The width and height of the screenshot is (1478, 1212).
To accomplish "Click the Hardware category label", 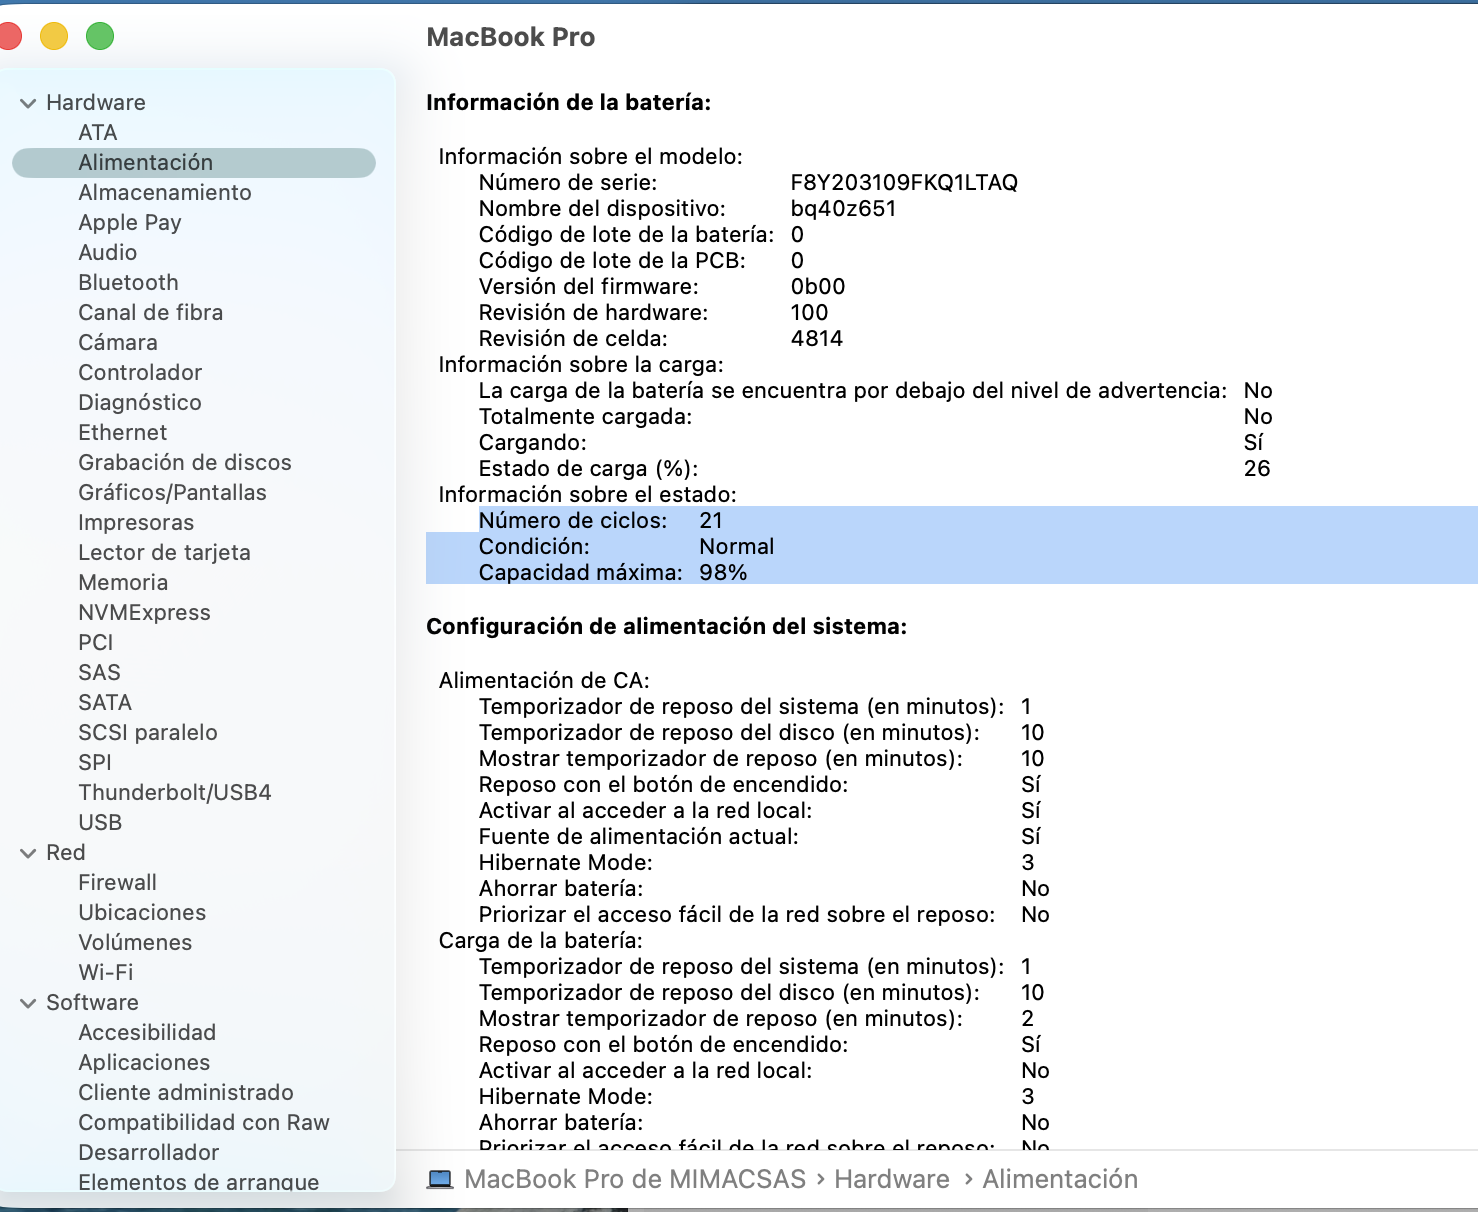I will (96, 103).
